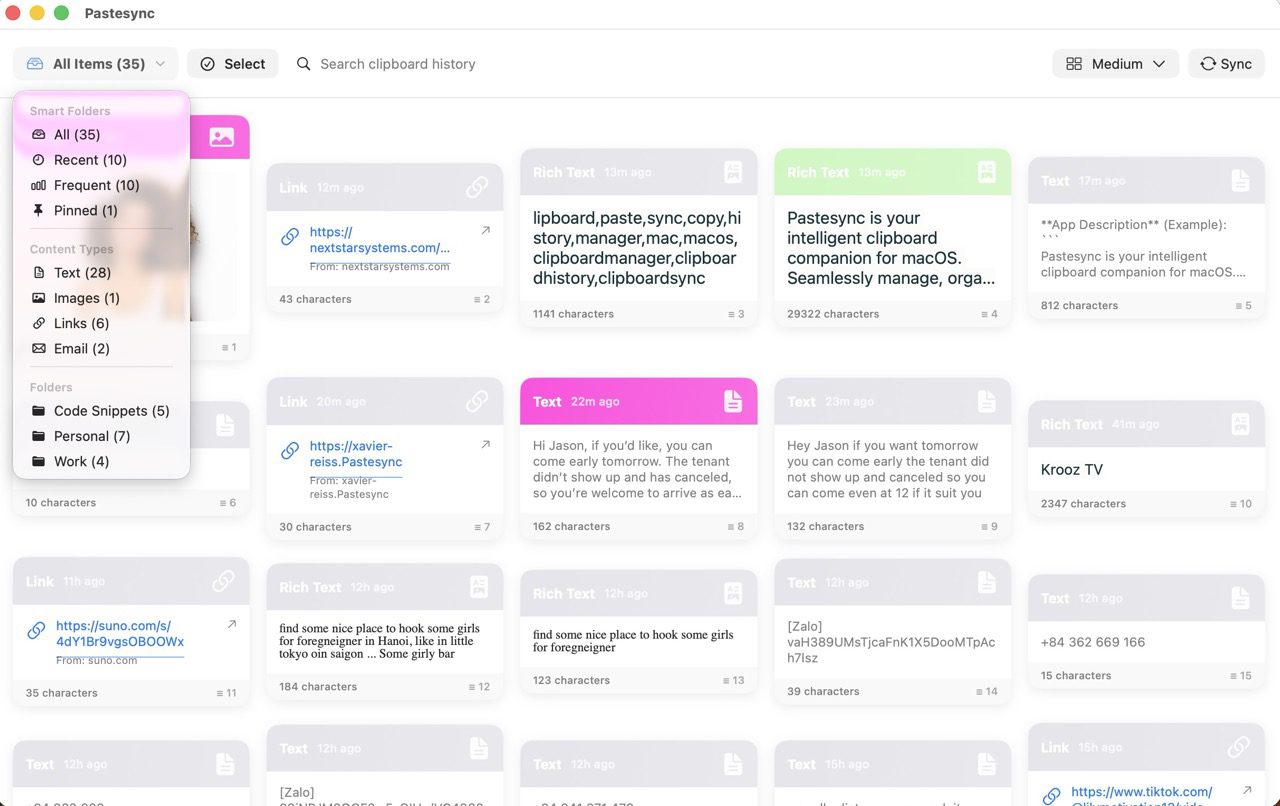This screenshot has width=1280, height=806.
Task: Expand the Medium view size dropdown
Action: coord(1115,64)
